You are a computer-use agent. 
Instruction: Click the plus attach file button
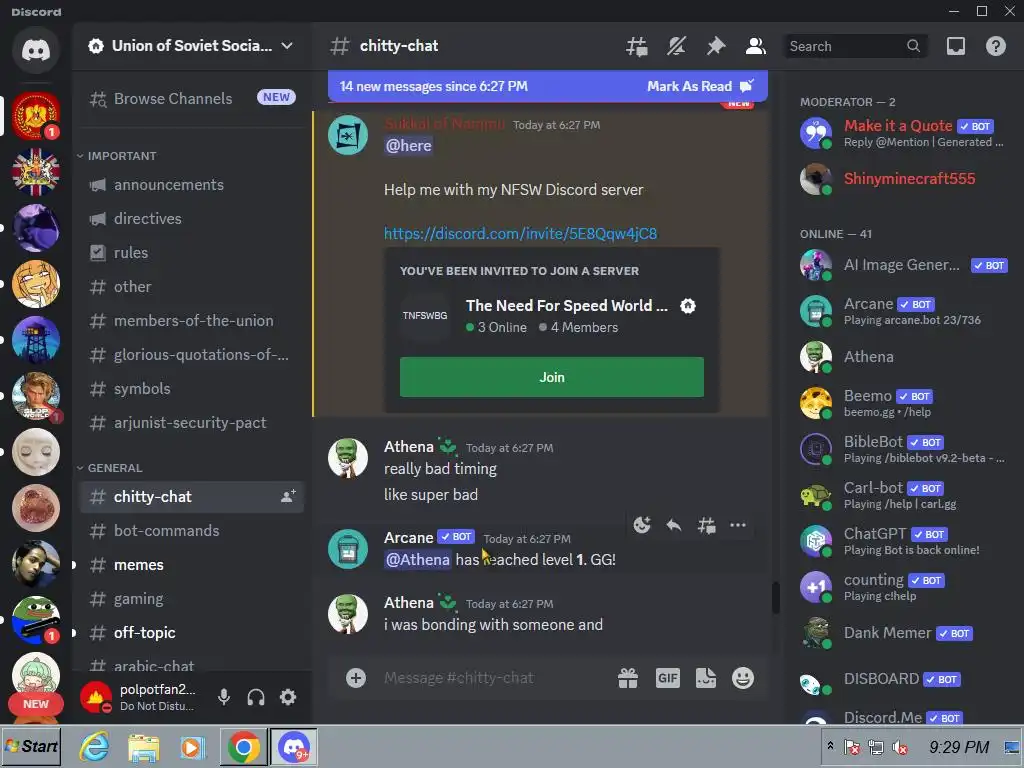point(356,678)
